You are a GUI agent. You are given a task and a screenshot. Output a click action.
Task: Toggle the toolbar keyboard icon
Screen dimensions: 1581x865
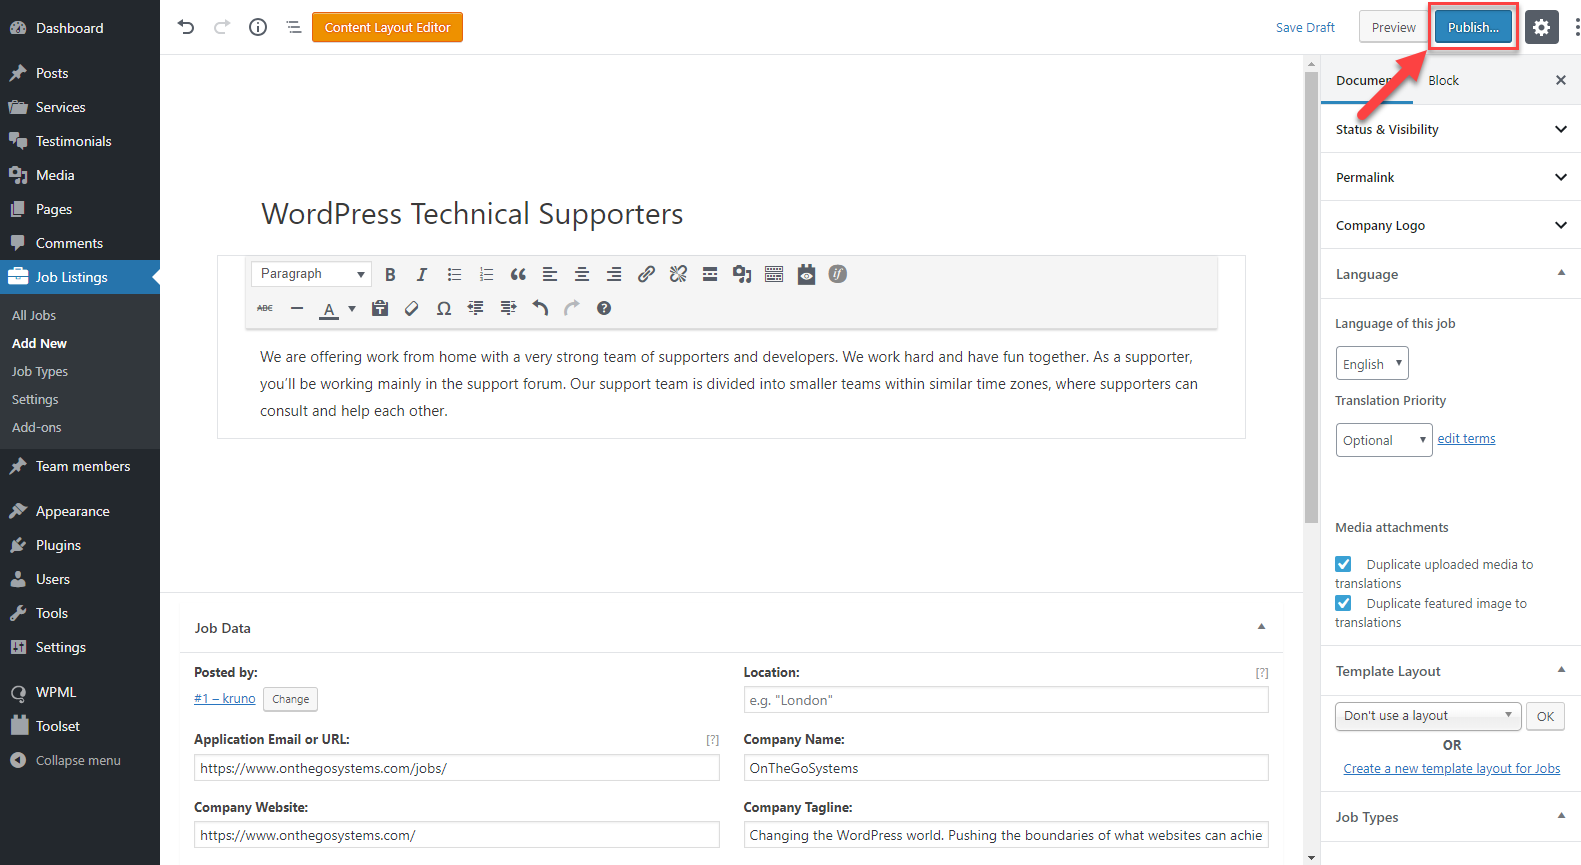(x=774, y=274)
